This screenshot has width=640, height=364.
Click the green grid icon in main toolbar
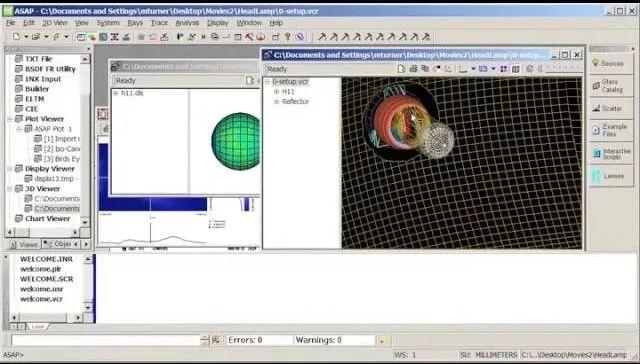click(103, 37)
